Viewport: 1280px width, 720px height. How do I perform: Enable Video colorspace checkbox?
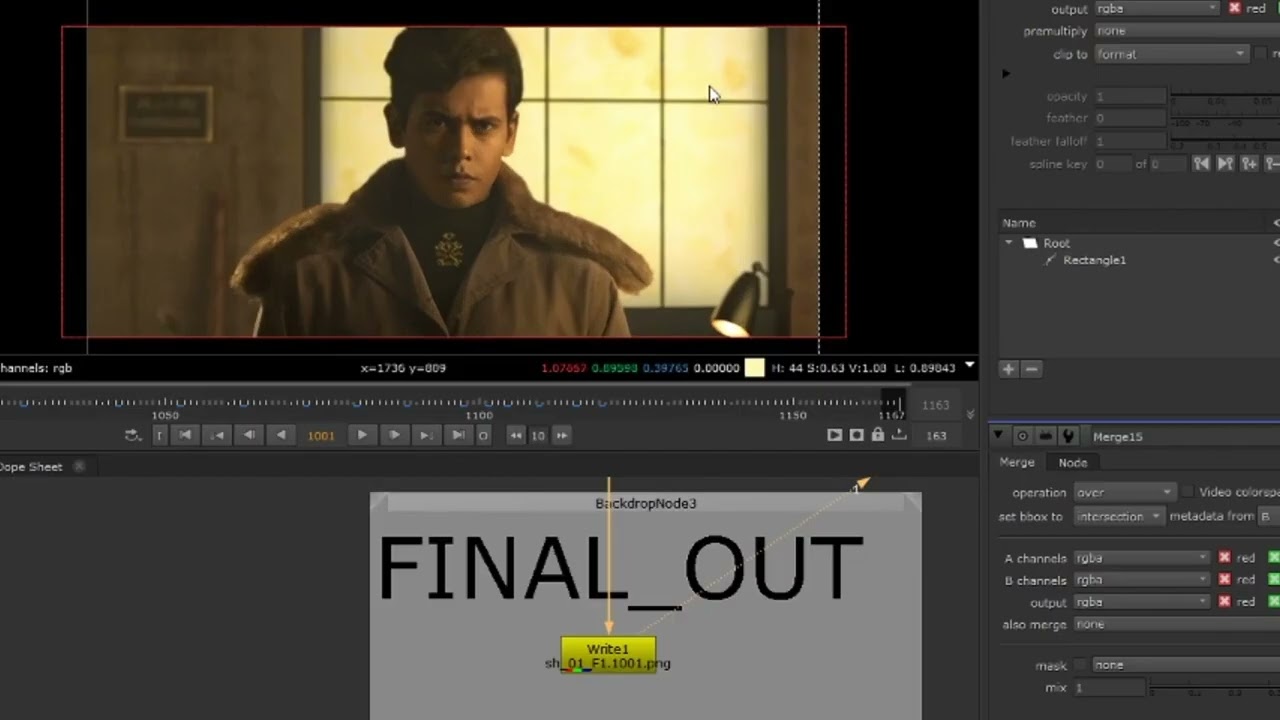[x=1187, y=492]
